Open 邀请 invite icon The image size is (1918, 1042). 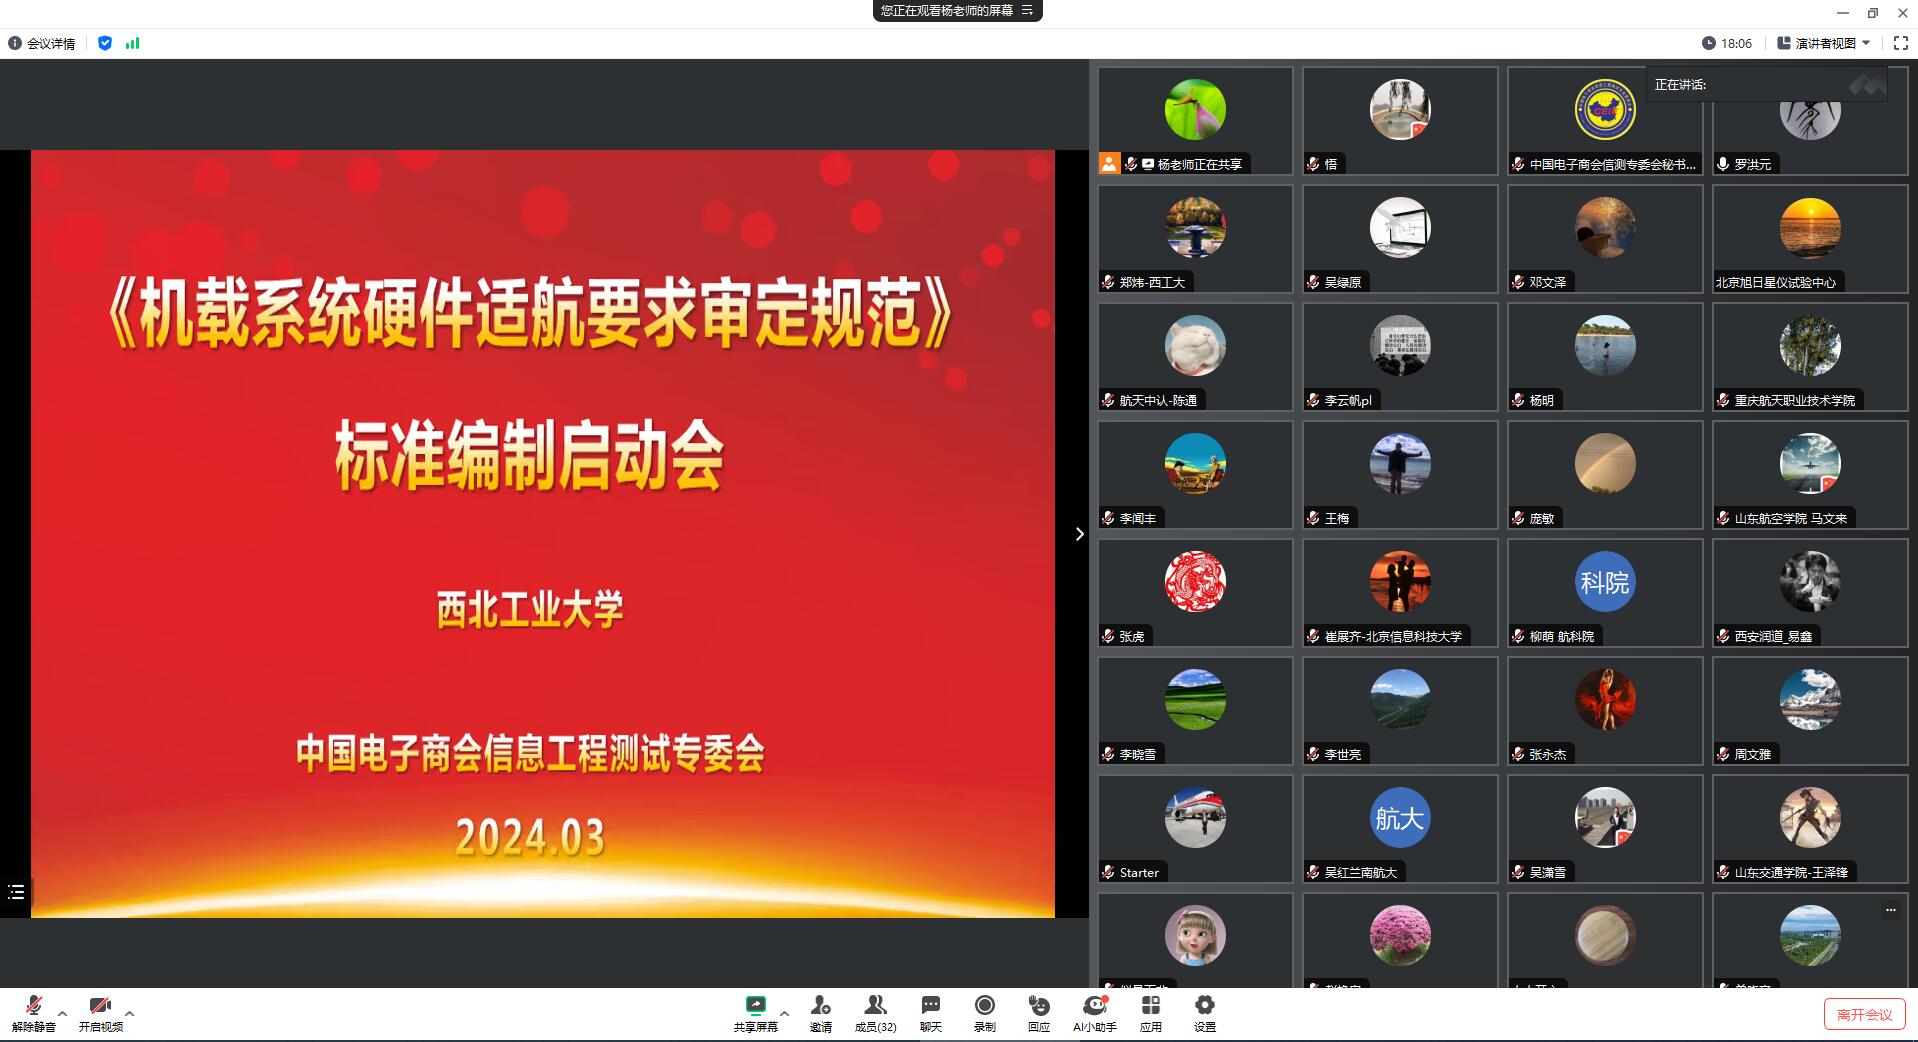821,1013
